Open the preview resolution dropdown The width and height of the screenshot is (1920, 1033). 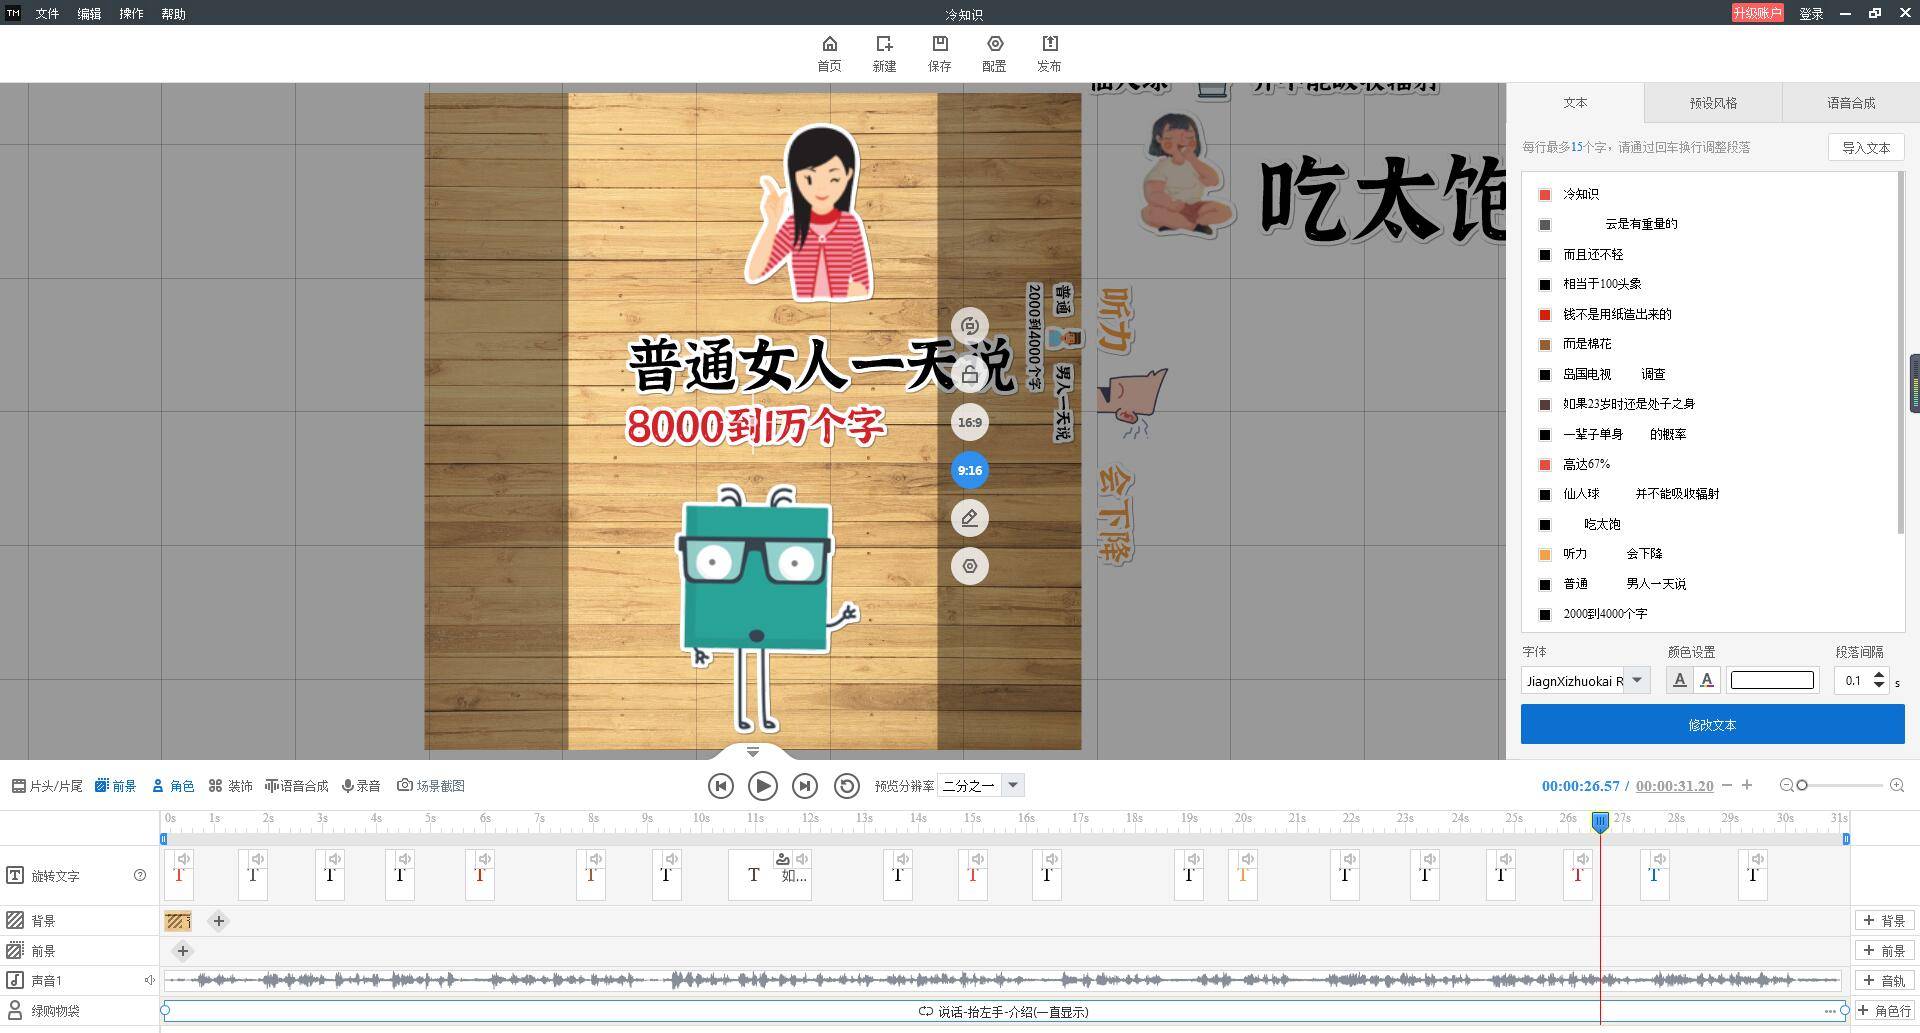[1012, 785]
